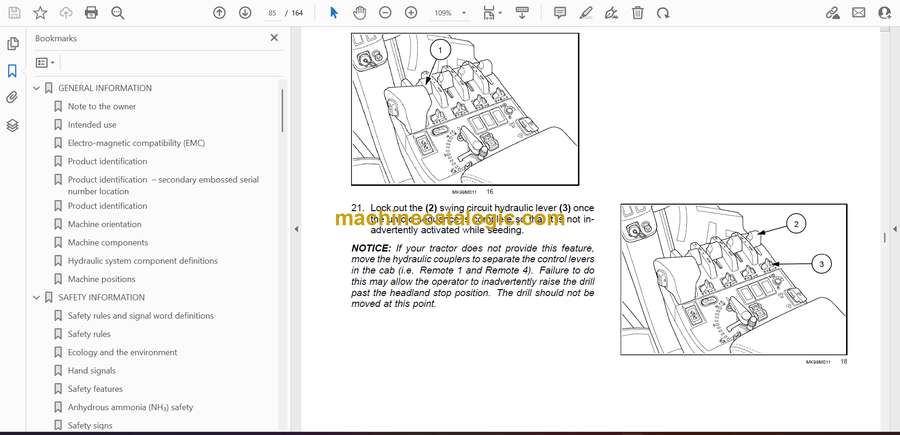The height and width of the screenshot is (435, 900).
Task: Open the bookmarks options menu dropdown
Action: 45,63
